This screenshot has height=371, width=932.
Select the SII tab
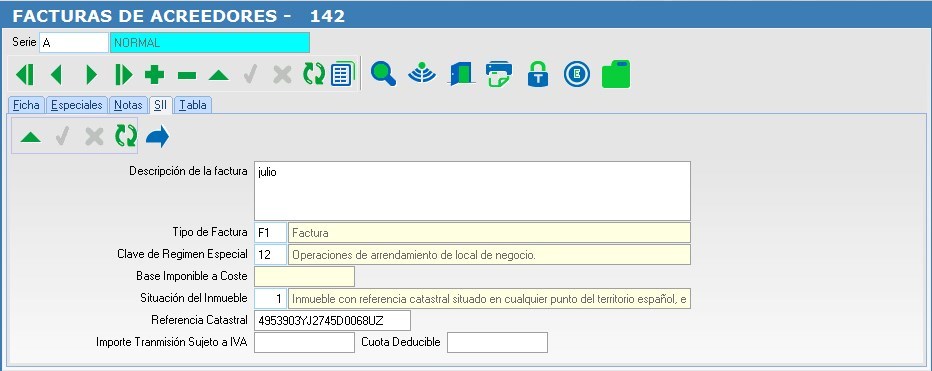(160, 105)
